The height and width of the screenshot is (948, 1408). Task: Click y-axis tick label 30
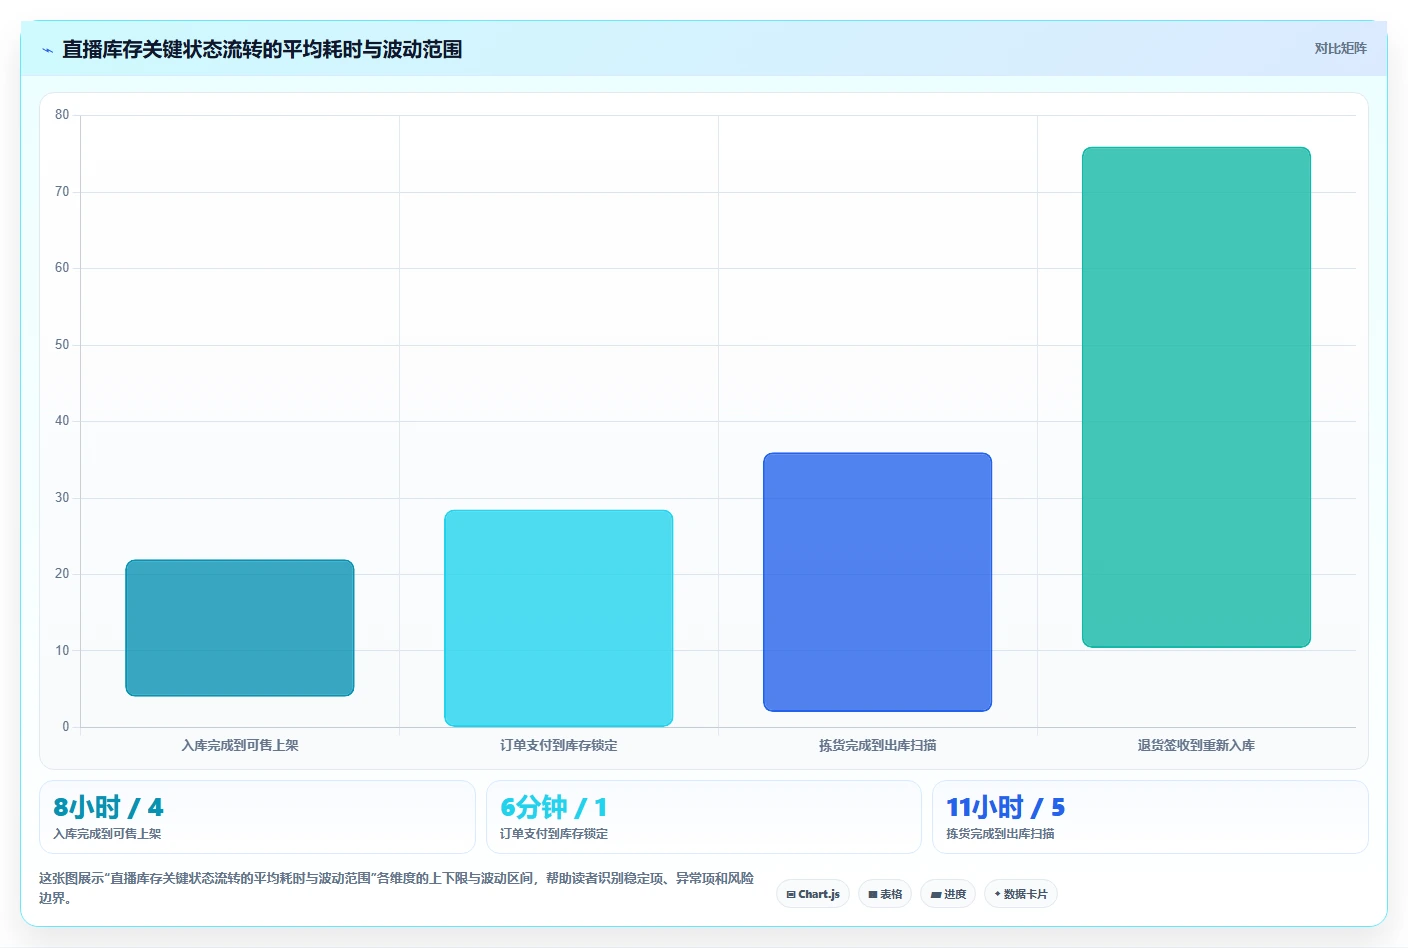click(x=62, y=497)
